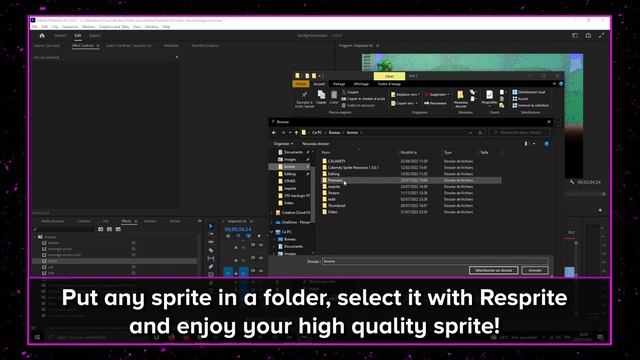
Task: Toggle bottom video track eye output
Action: [261, 271]
